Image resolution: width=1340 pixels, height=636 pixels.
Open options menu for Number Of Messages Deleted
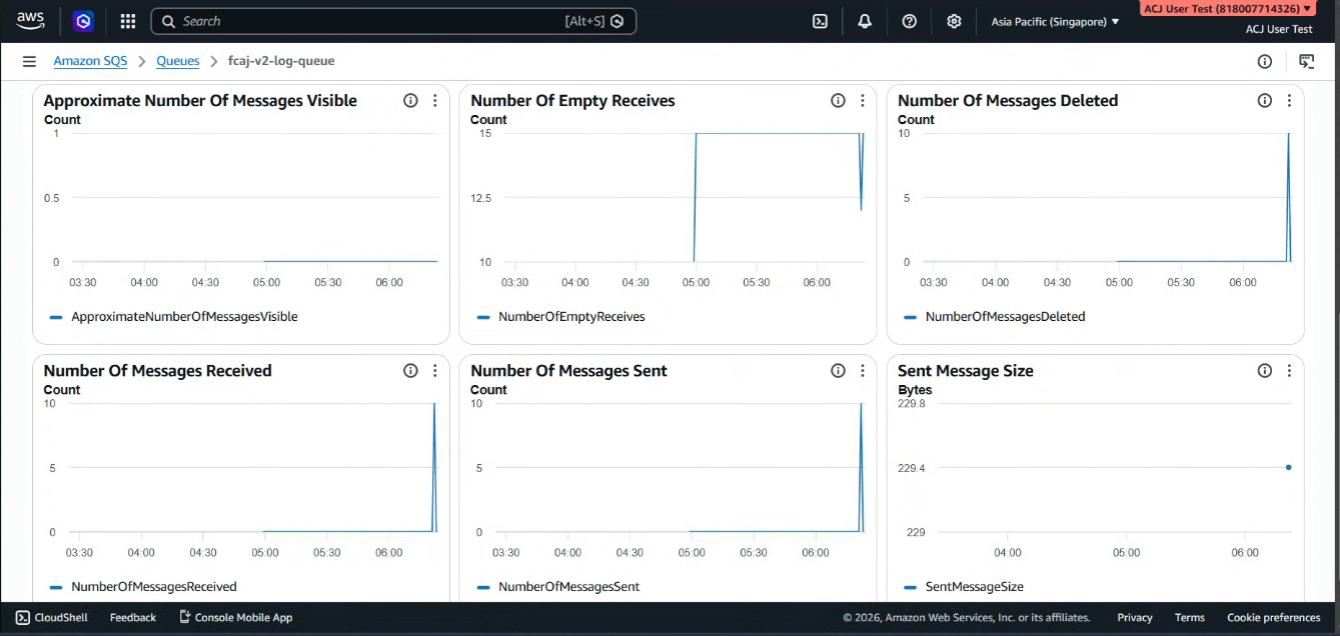(x=1289, y=100)
